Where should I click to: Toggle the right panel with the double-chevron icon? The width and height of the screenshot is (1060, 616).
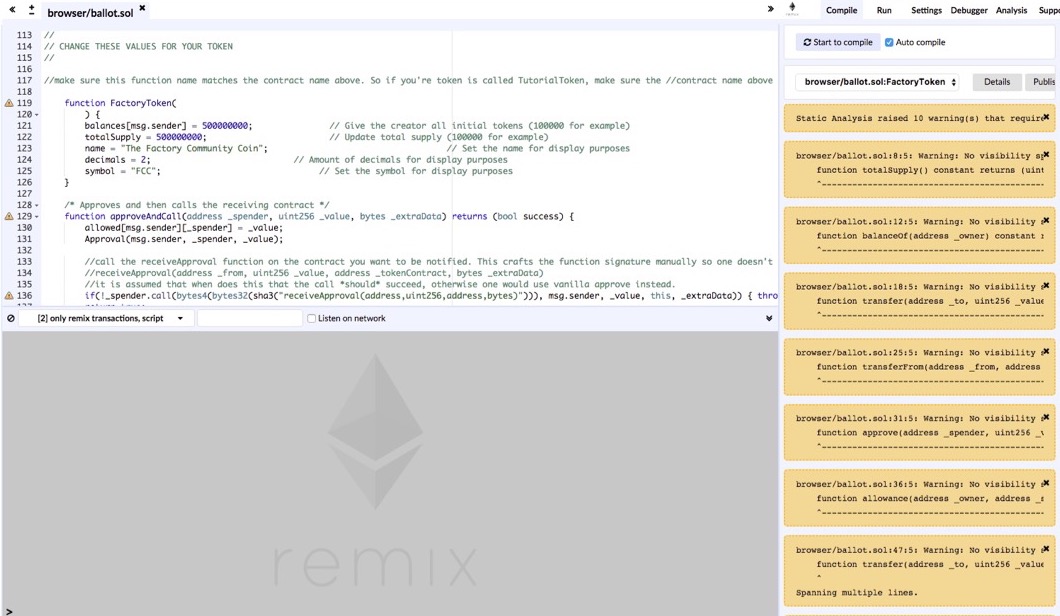point(771,9)
